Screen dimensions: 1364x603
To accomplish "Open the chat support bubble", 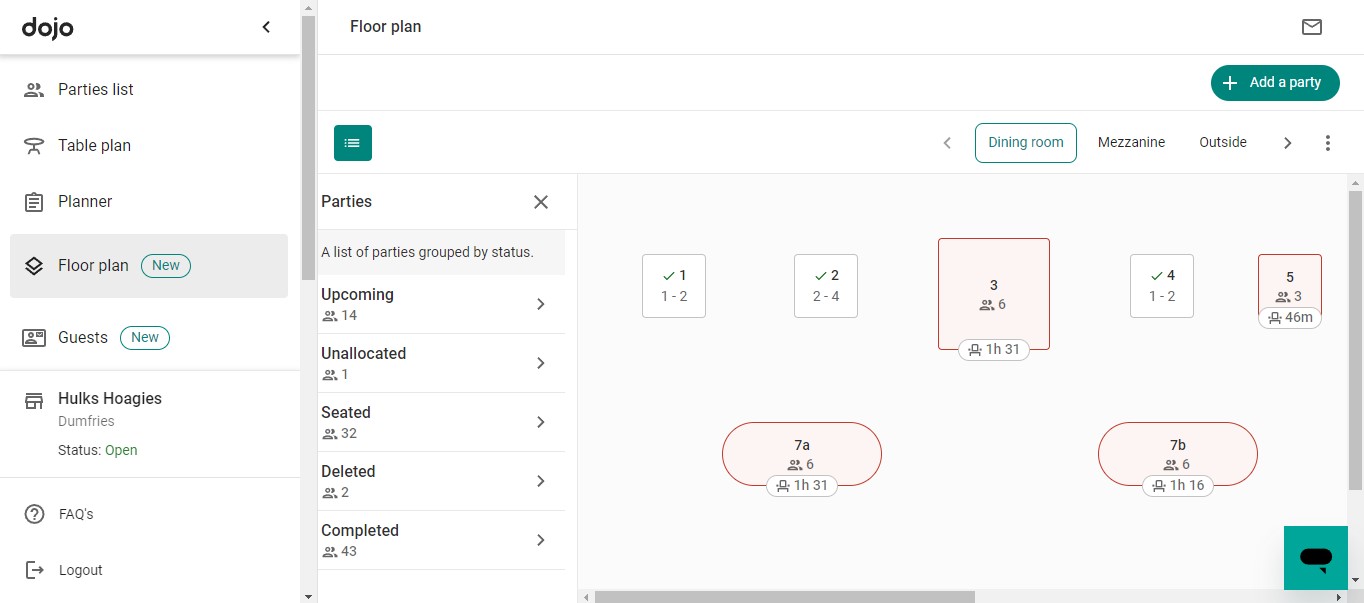I will point(1315,558).
